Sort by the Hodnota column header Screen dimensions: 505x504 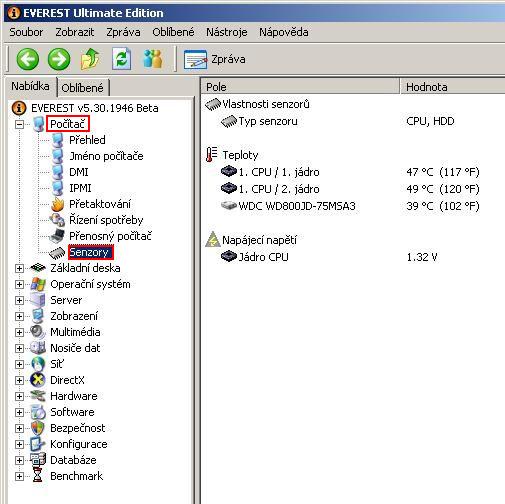pyautogui.click(x=453, y=87)
